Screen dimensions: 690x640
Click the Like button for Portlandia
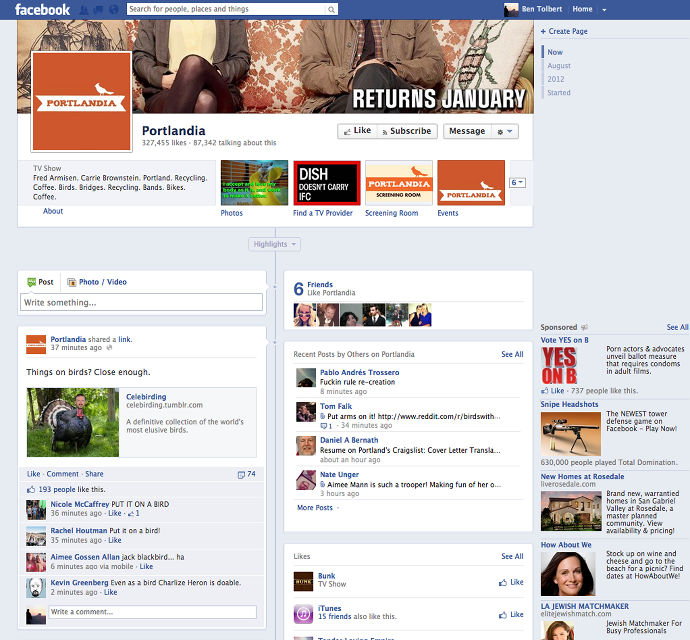coord(357,131)
